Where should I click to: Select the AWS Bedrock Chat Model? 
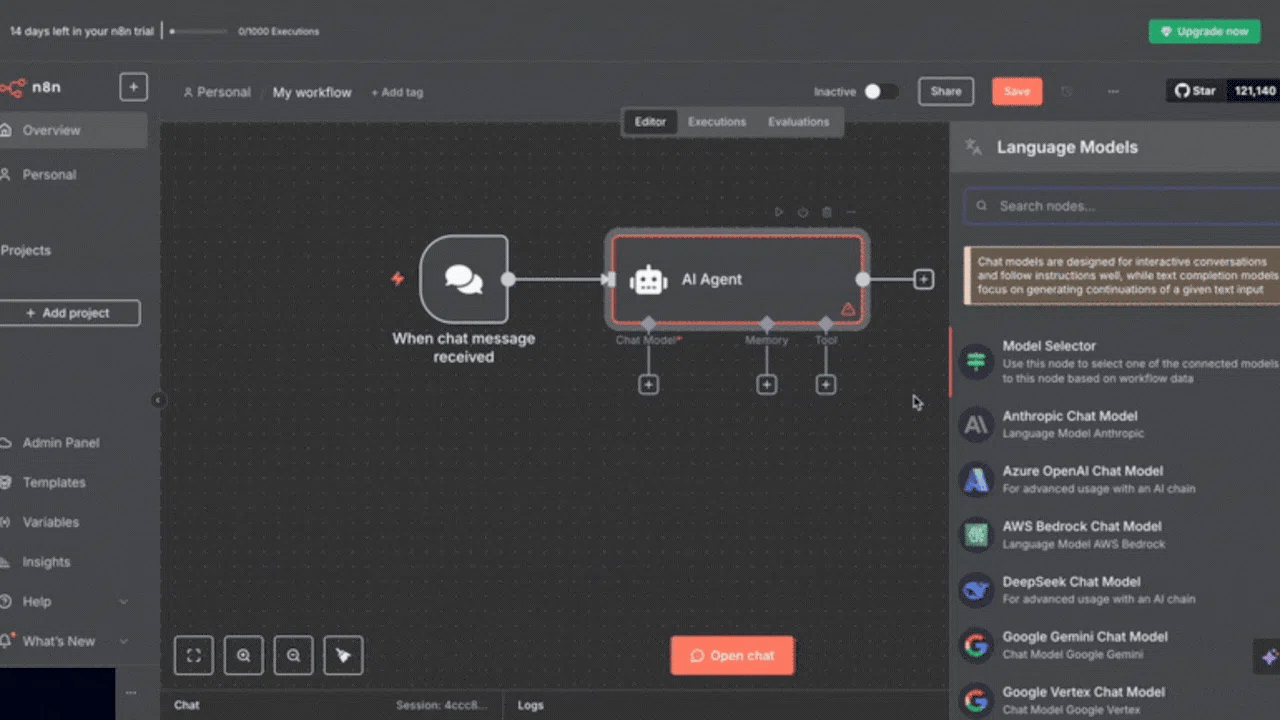pos(1115,534)
